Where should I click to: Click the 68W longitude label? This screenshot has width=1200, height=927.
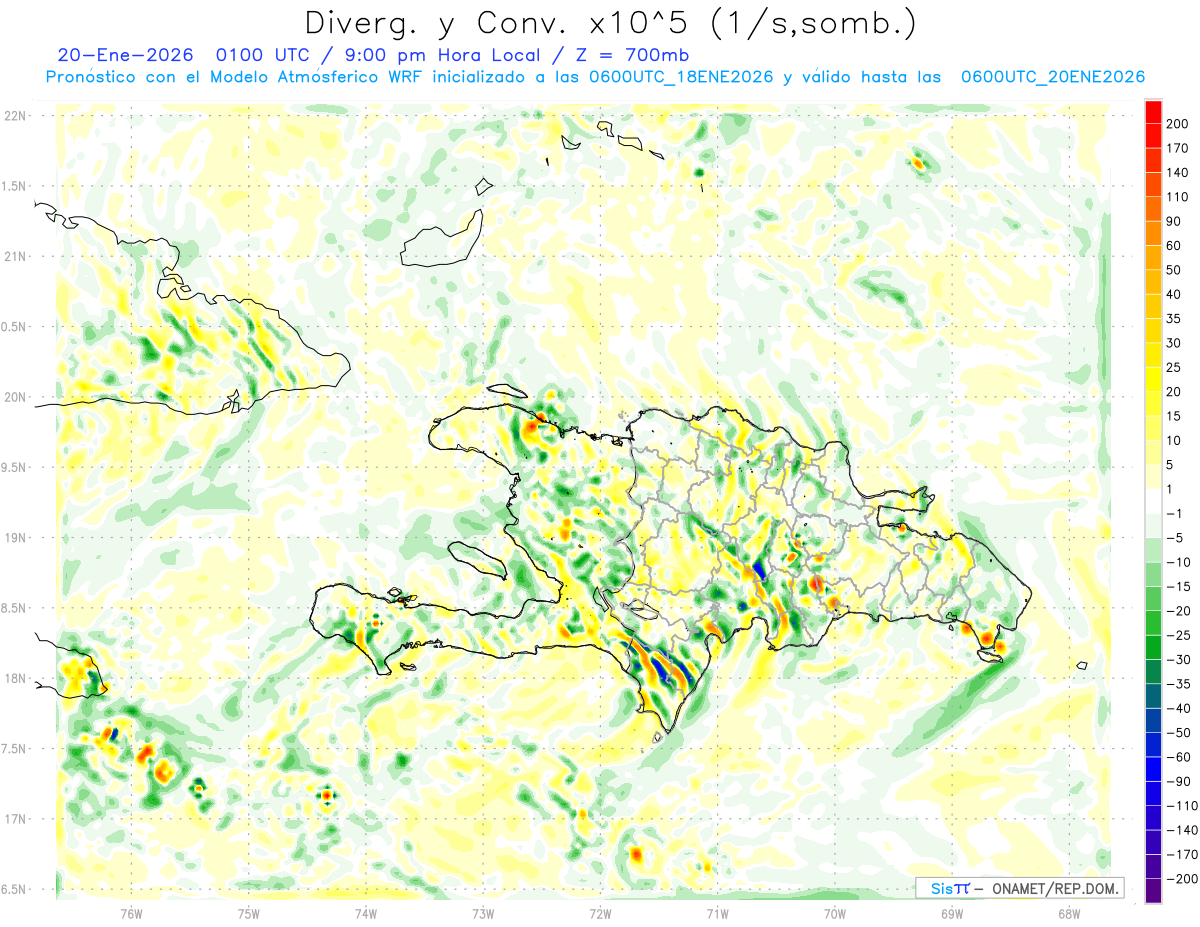click(x=1069, y=914)
